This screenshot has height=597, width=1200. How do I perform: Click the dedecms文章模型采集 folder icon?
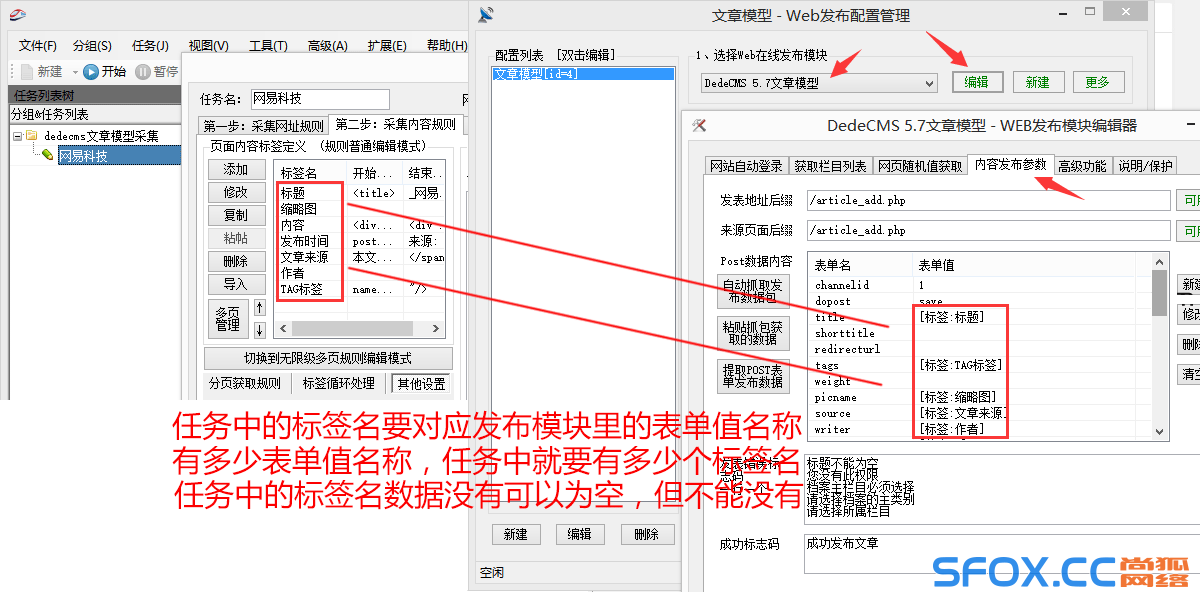coord(32,136)
